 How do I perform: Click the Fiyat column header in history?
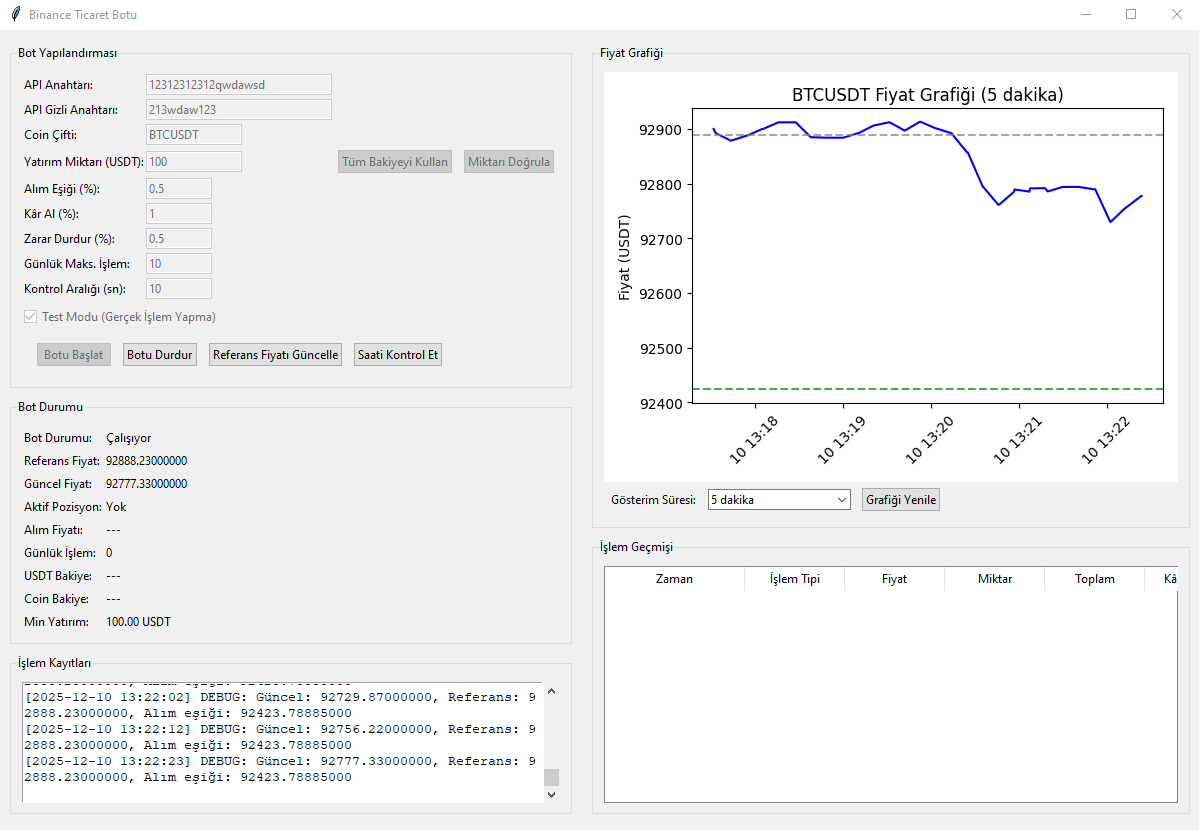tap(895, 579)
